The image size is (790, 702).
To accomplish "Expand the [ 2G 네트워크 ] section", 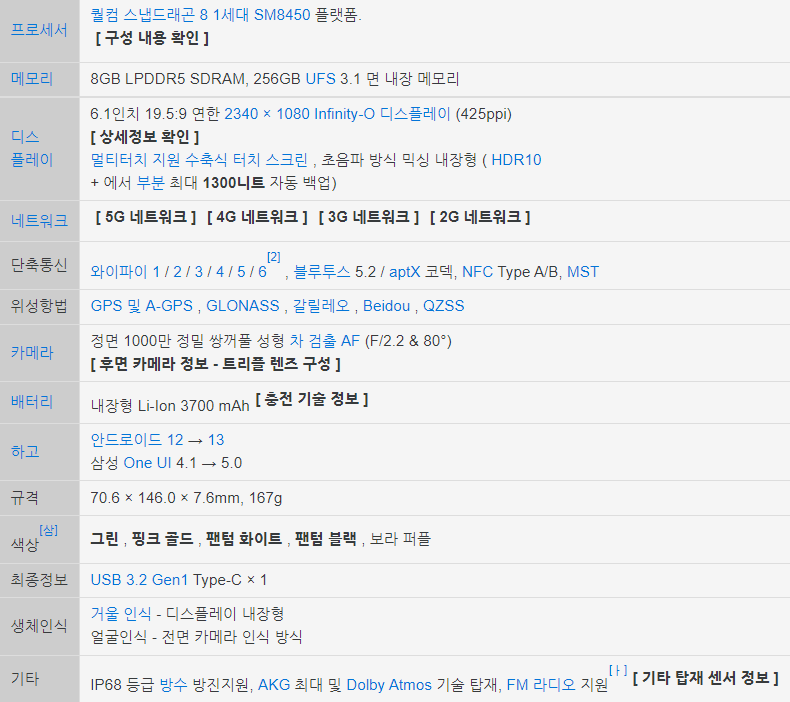I will 480,217.
